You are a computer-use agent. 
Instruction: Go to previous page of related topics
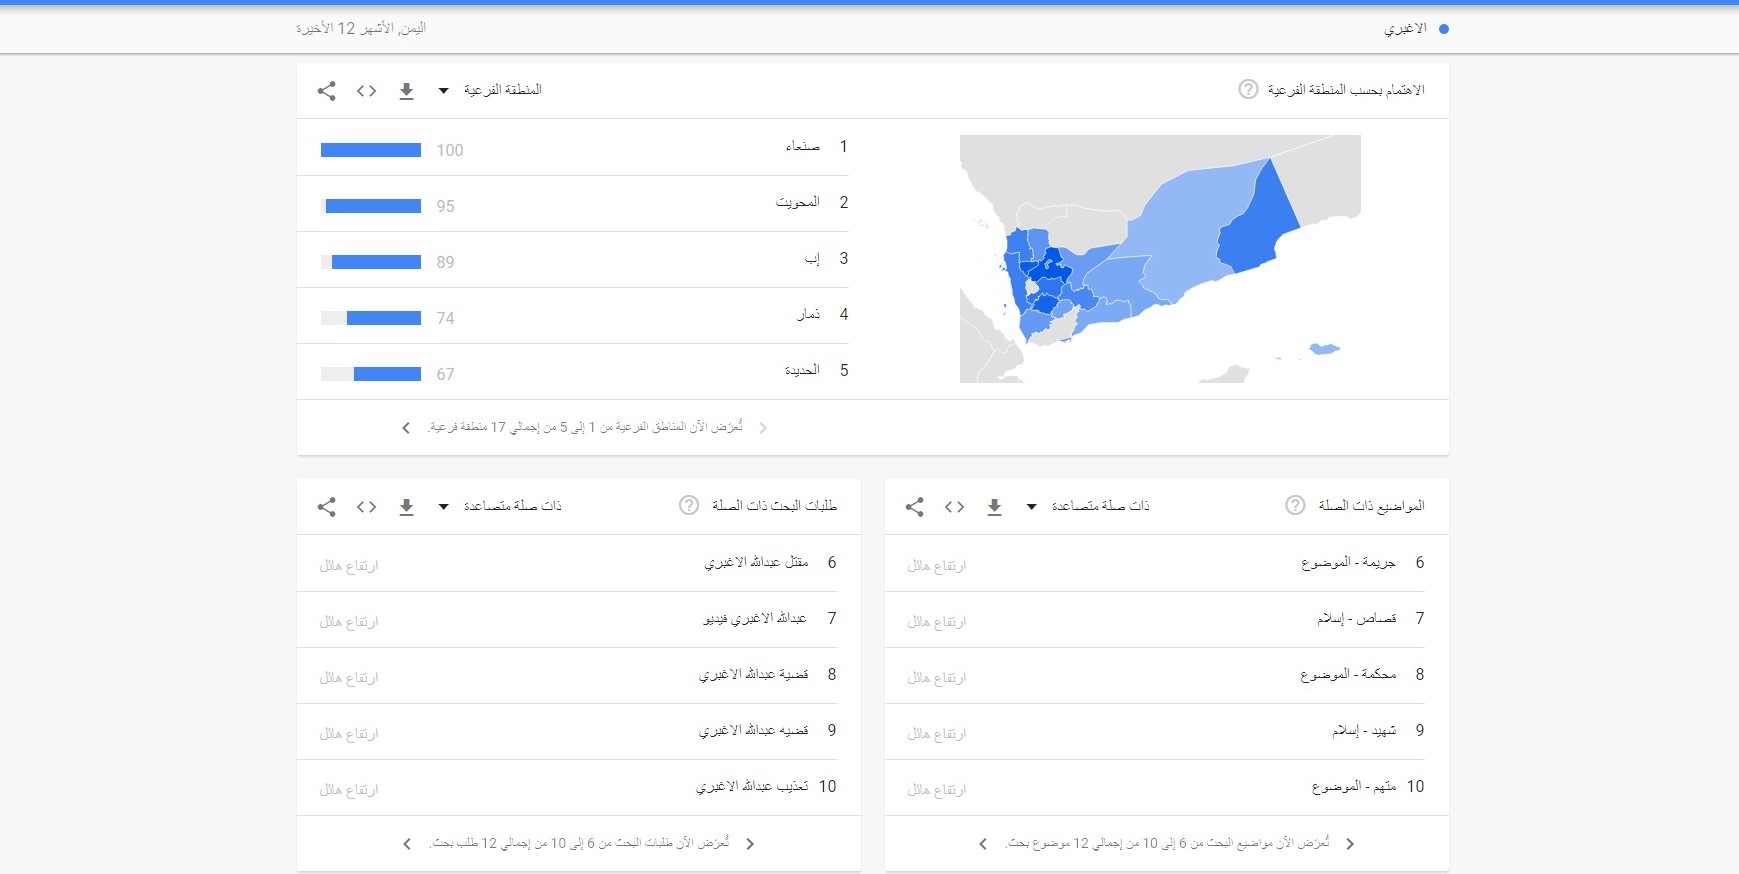point(1351,844)
